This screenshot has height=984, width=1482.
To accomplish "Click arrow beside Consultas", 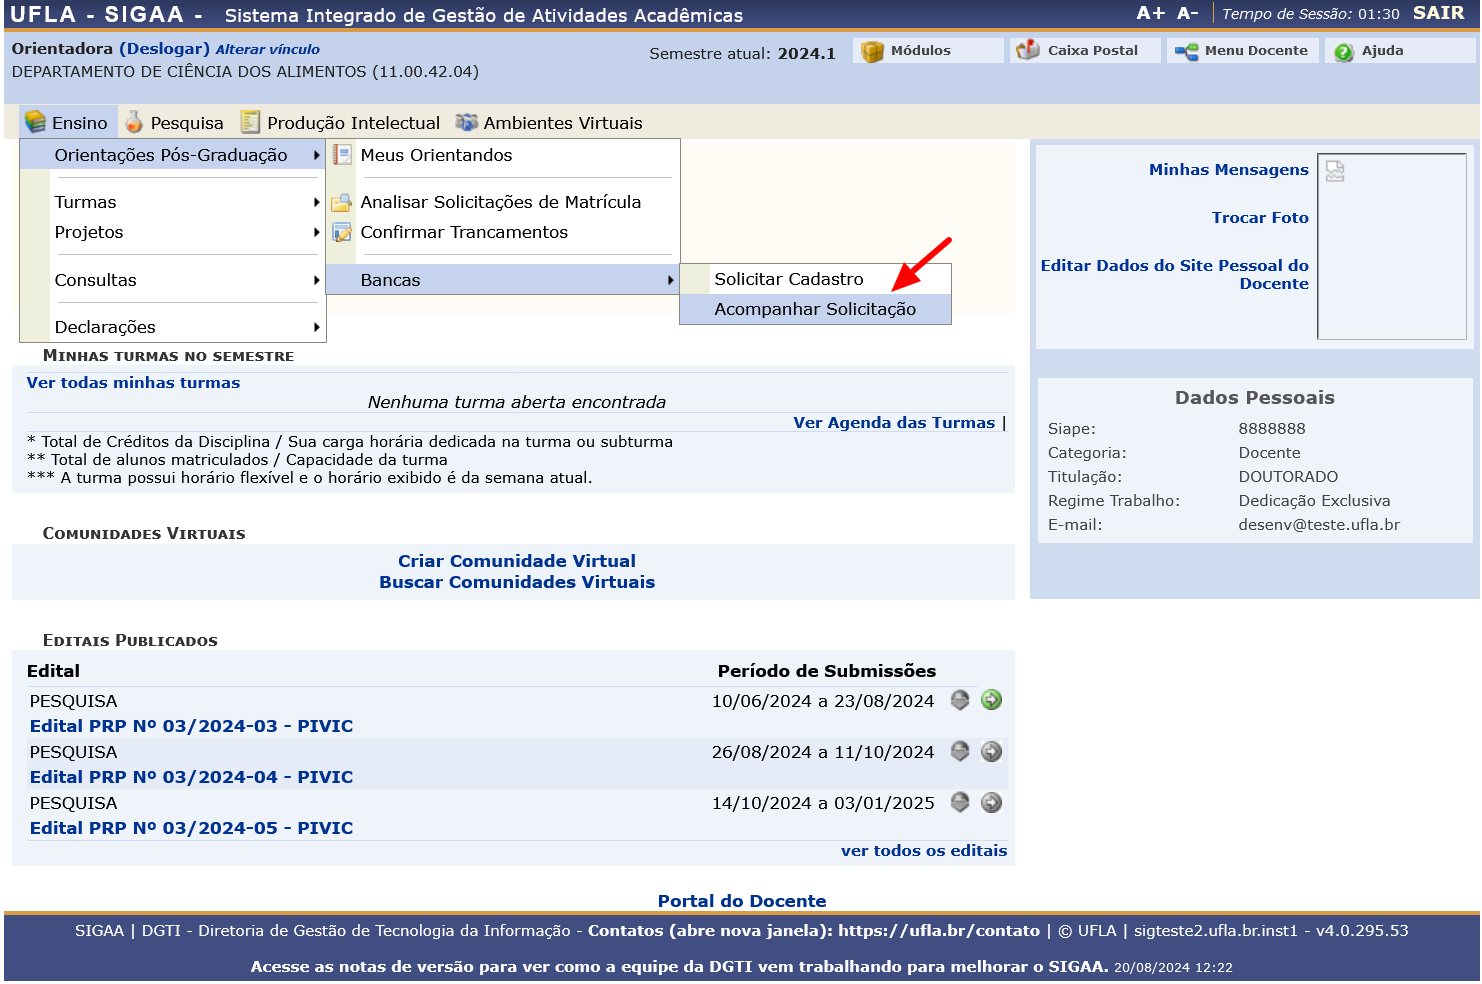I will 316,280.
